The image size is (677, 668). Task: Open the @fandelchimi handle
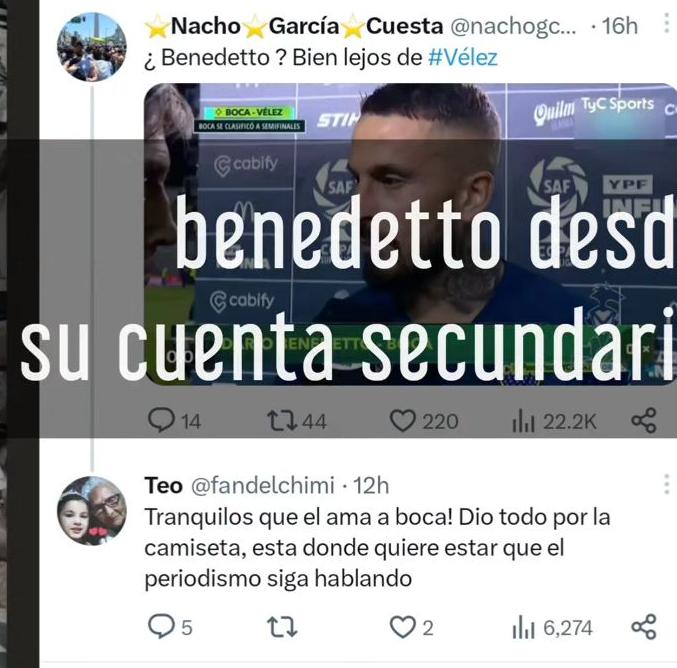pos(263,485)
